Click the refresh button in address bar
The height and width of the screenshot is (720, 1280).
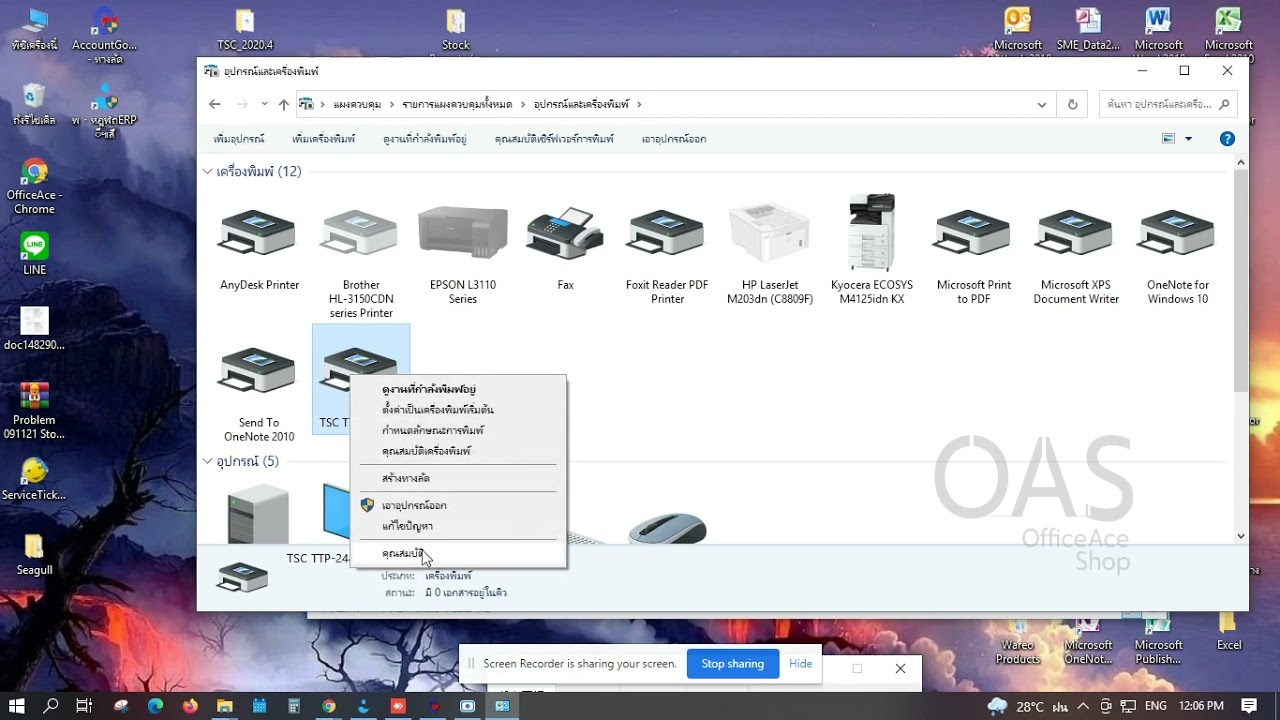pyautogui.click(x=1073, y=104)
